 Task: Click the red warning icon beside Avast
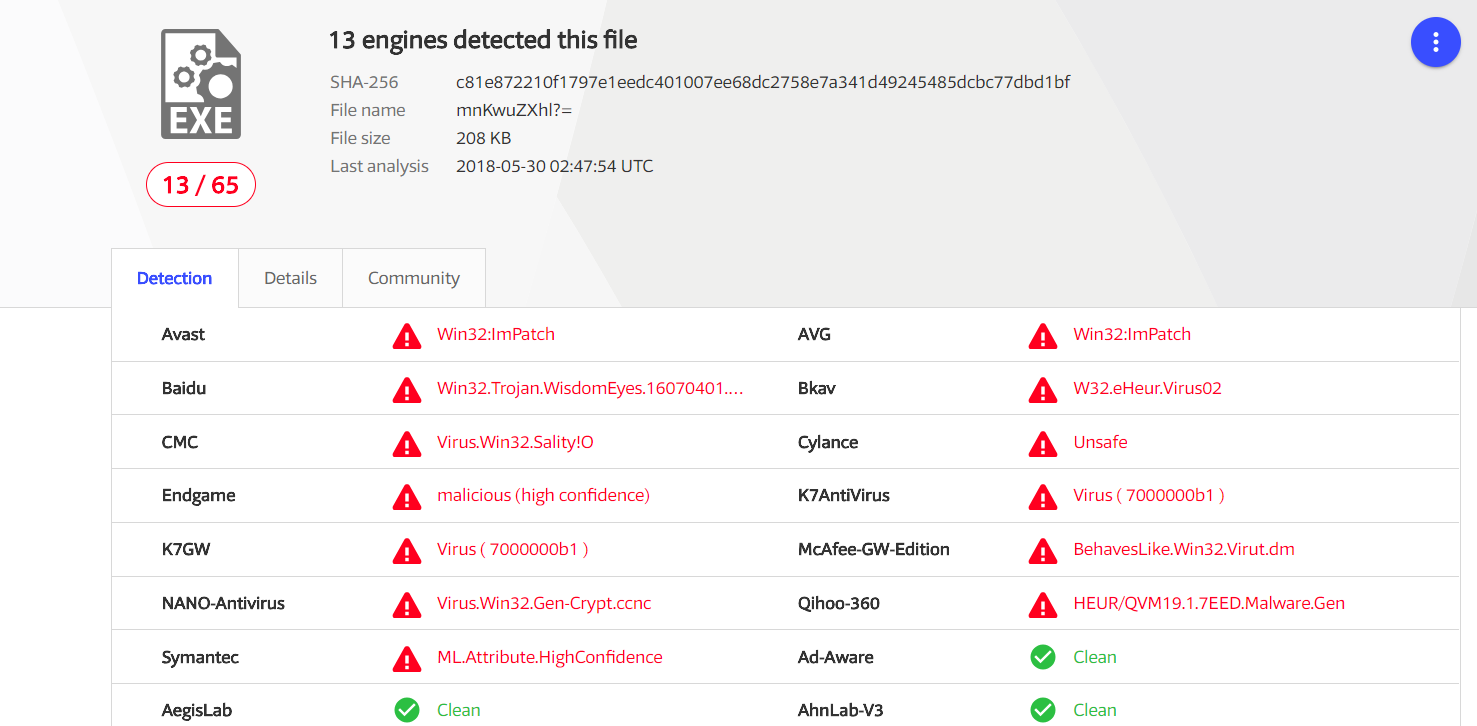[407, 336]
